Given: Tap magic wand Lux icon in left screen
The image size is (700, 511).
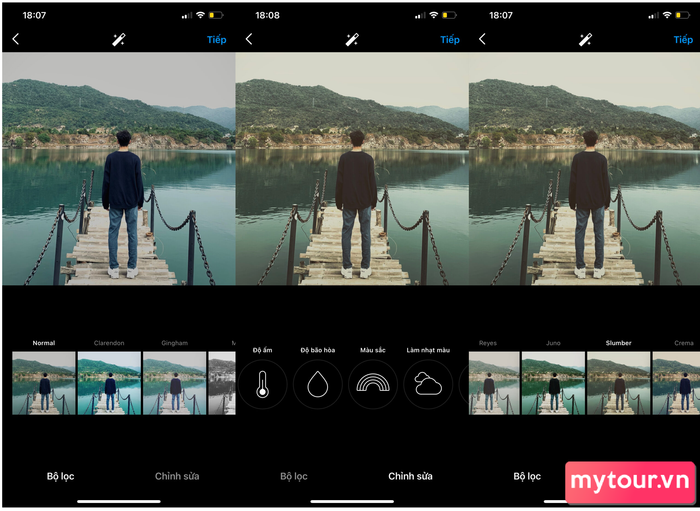Looking at the screenshot, I should point(118,39).
